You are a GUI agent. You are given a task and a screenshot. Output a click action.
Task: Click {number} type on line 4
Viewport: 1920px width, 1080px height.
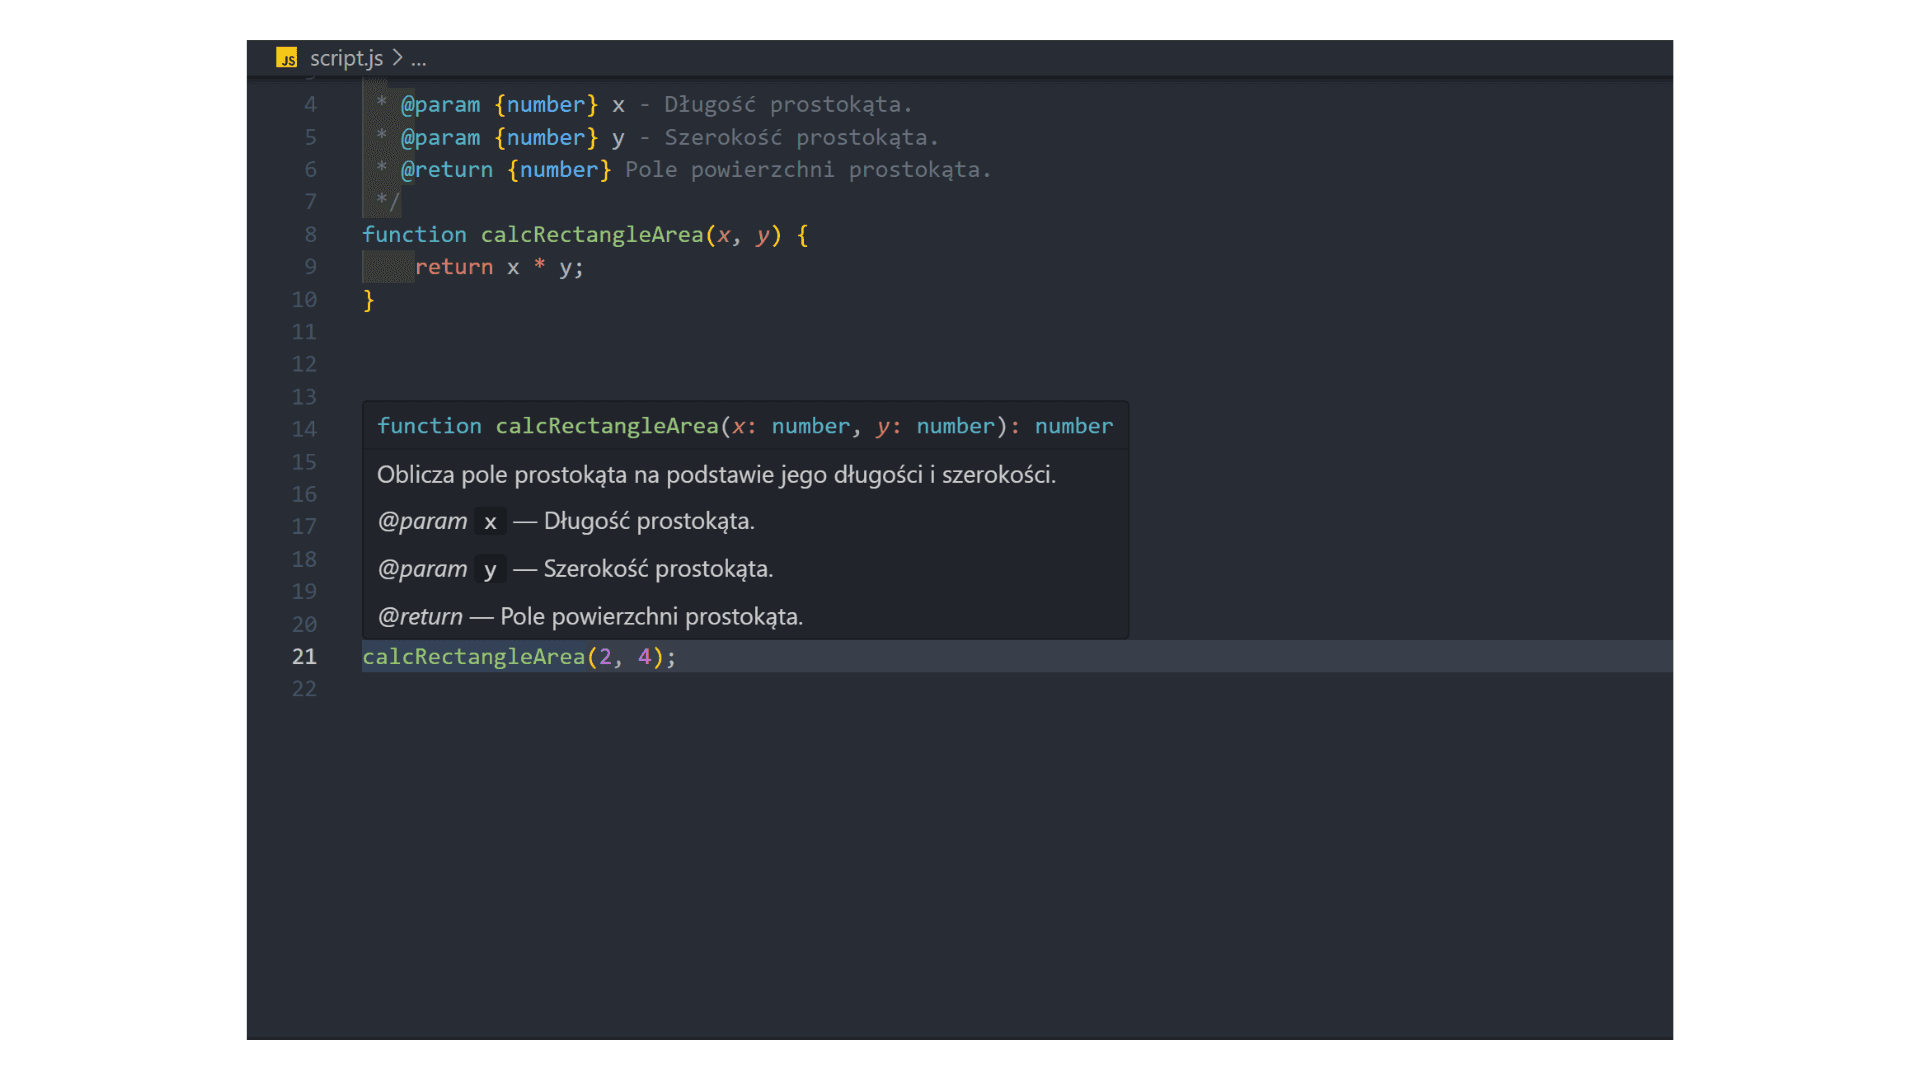point(545,105)
